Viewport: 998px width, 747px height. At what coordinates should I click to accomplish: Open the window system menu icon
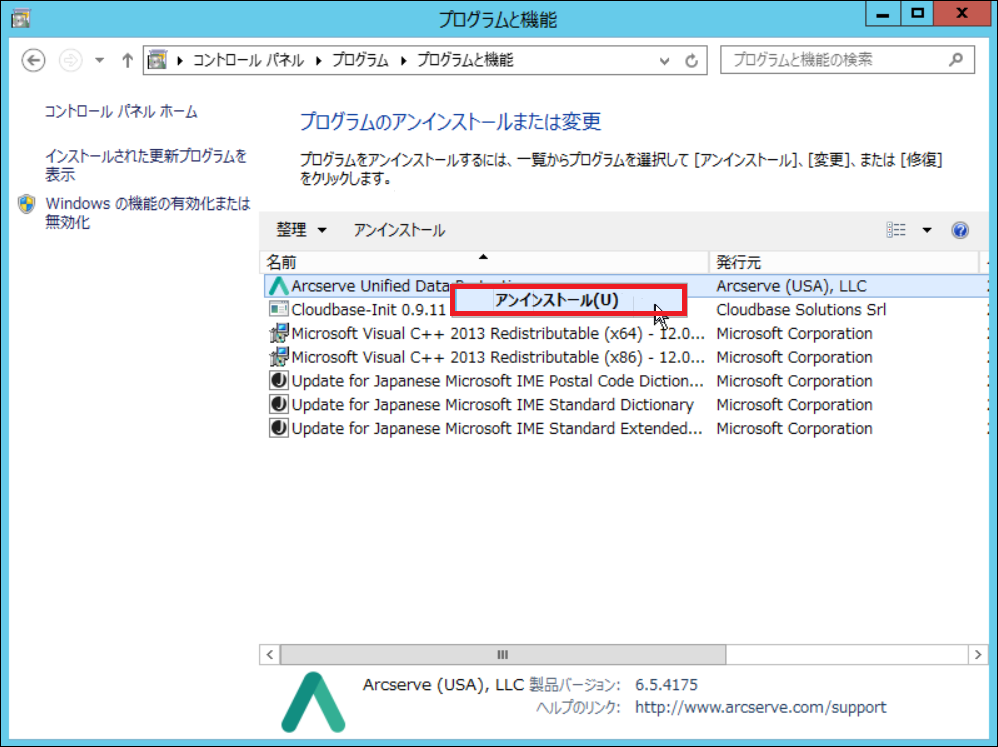[x=20, y=18]
